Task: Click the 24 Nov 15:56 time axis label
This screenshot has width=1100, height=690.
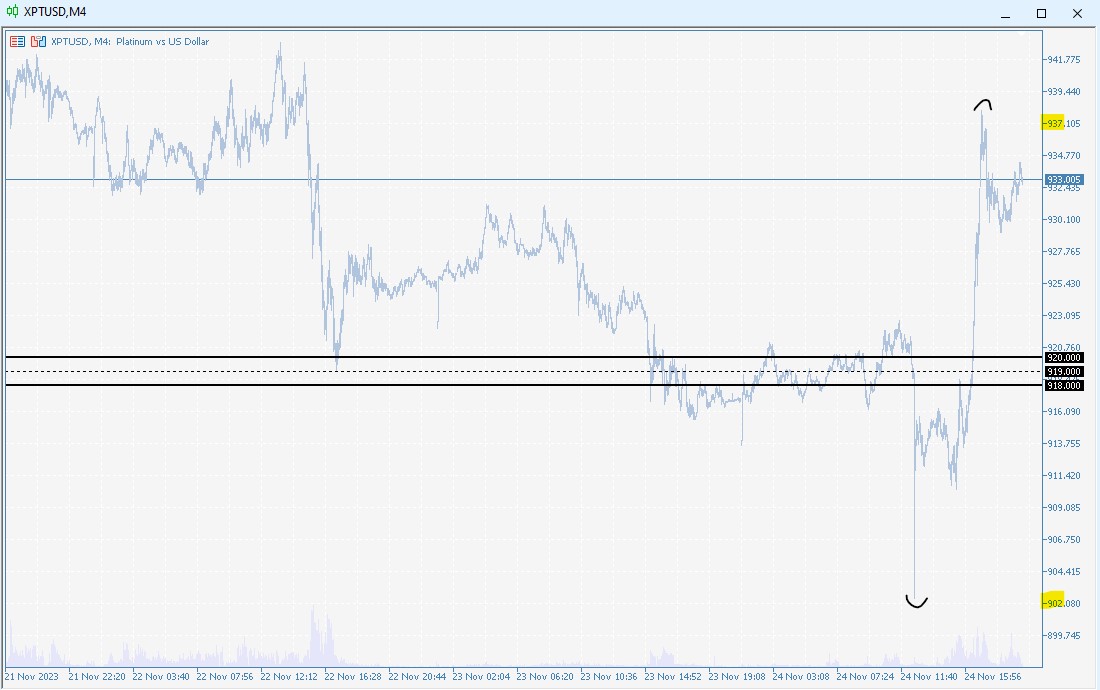Action: 993,677
